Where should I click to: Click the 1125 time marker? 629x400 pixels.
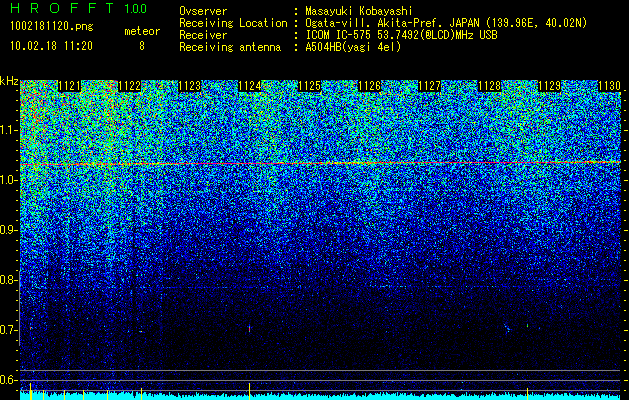tap(310, 86)
